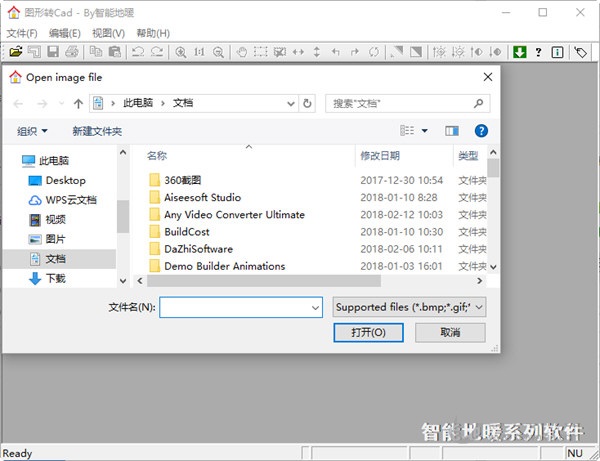This screenshot has height=461, width=600.
Task: Click the blue help icon in dialog
Action: [x=481, y=131]
